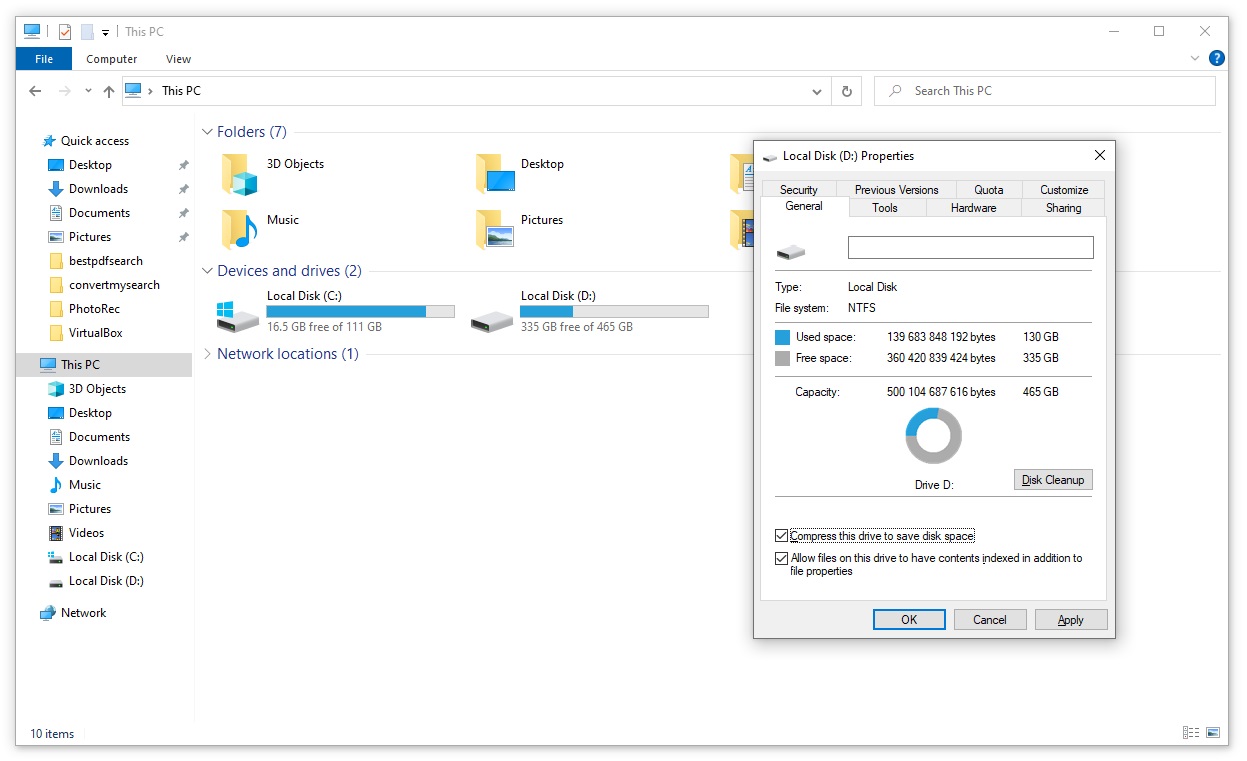The height and width of the screenshot is (761, 1247).
Task: Open the File menu
Action: (44, 59)
